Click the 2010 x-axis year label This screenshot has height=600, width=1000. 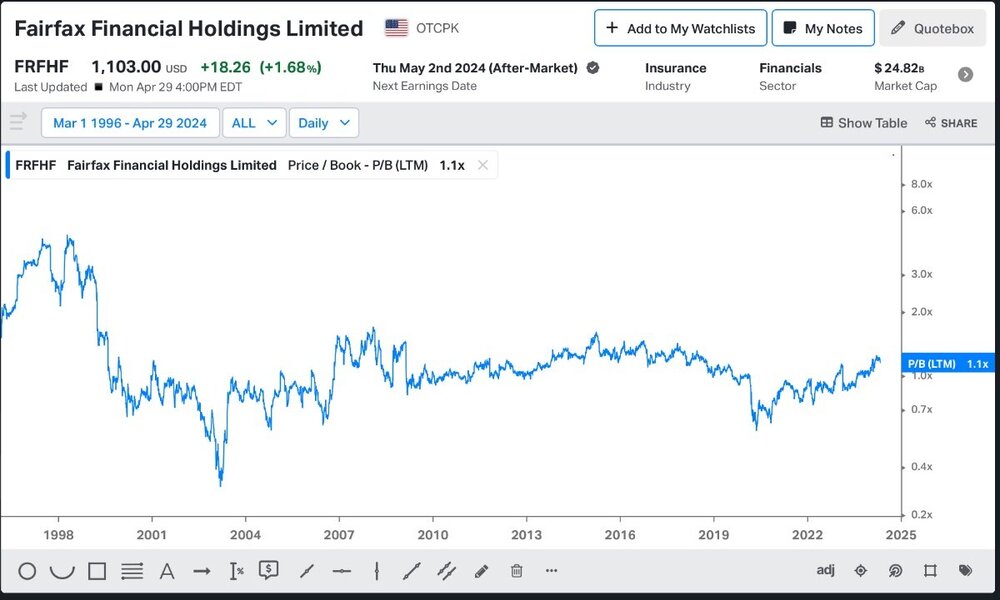pyautogui.click(x=432, y=535)
